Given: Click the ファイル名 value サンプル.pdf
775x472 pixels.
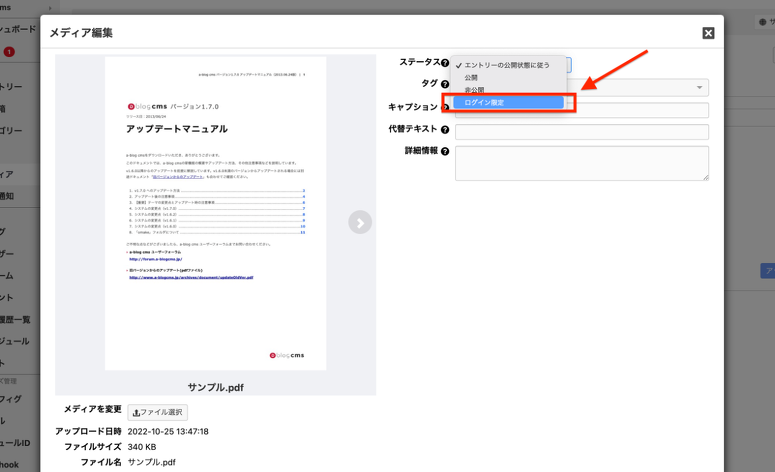Looking at the screenshot, I should click(151, 462).
